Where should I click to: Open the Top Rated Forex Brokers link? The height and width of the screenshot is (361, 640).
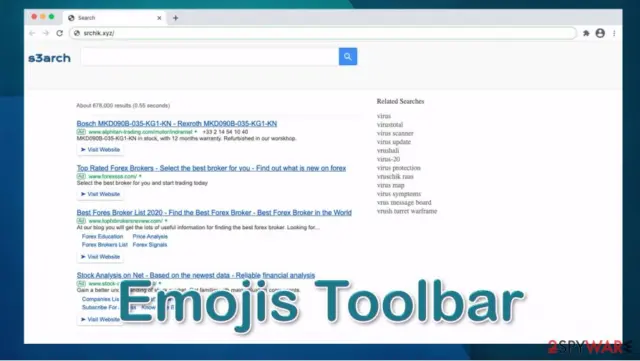tap(211, 168)
